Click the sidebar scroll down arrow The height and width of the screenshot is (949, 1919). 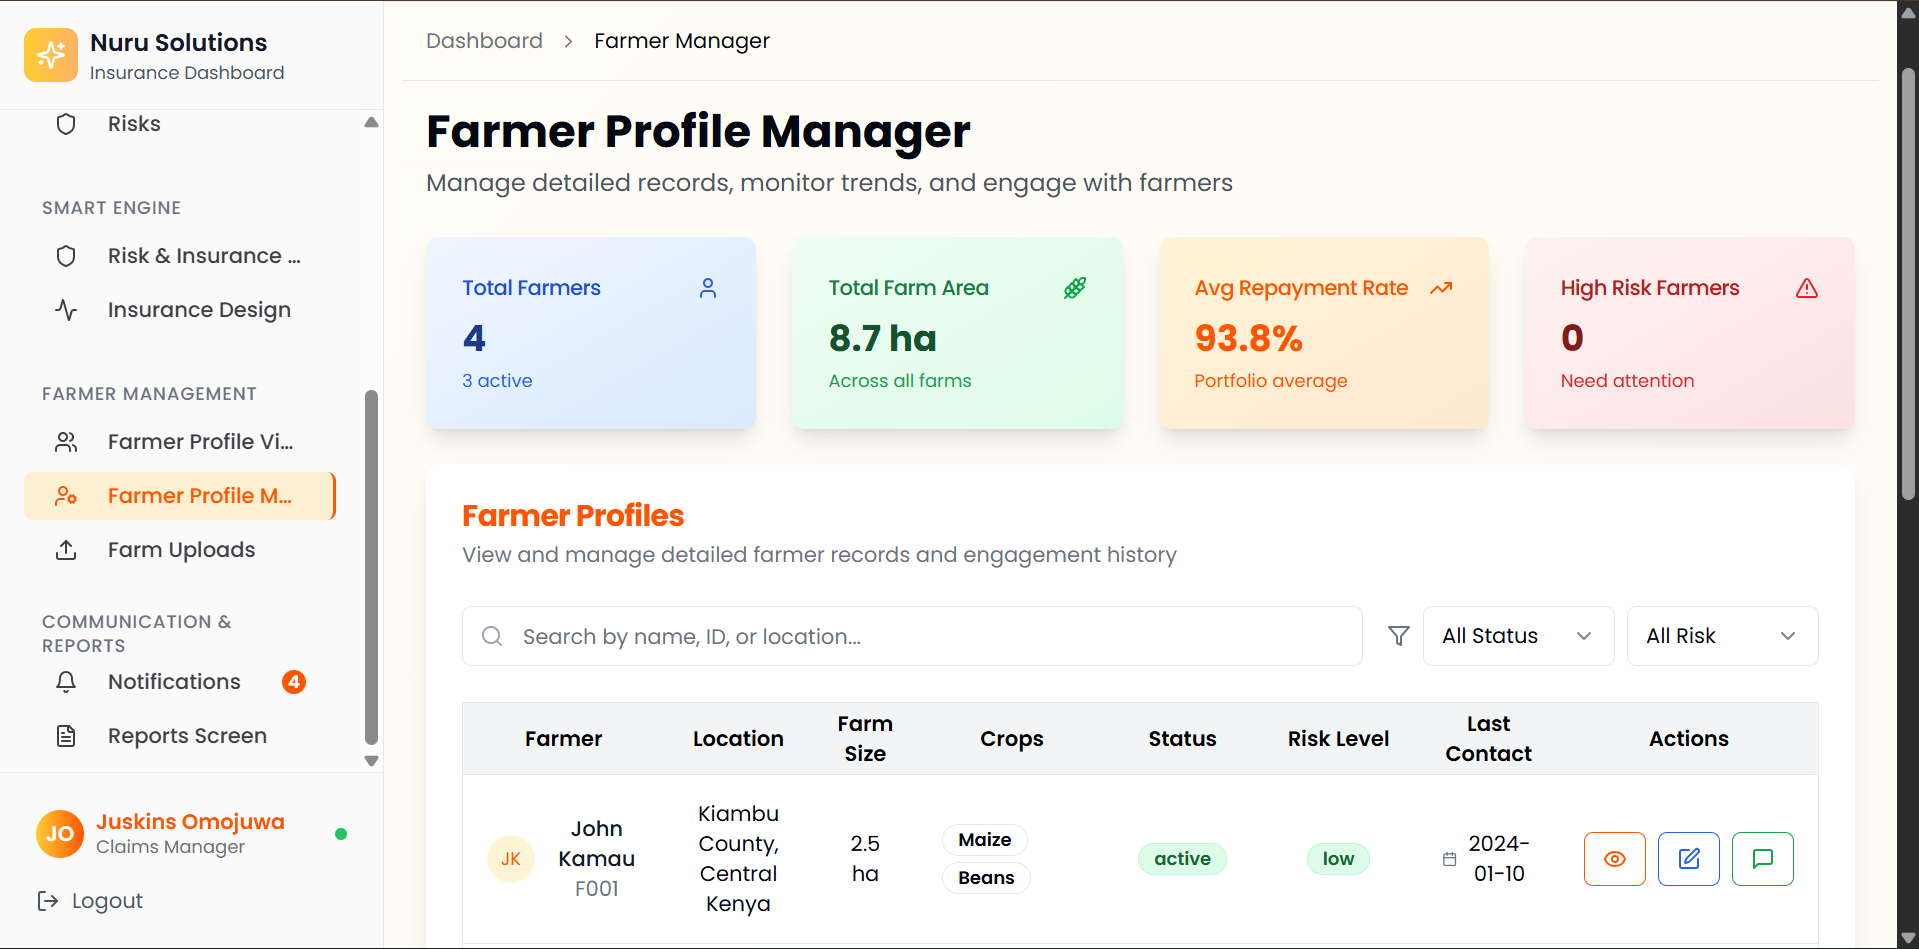(x=371, y=761)
